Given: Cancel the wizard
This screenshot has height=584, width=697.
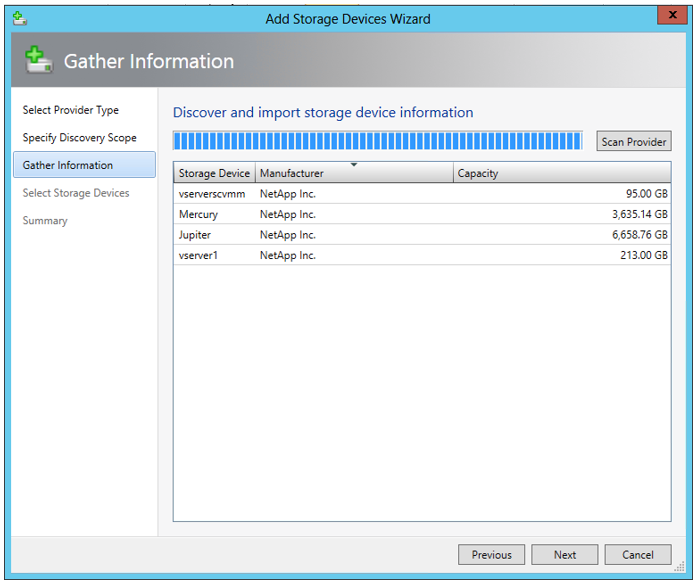Looking at the screenshot, I should [637, 555].
